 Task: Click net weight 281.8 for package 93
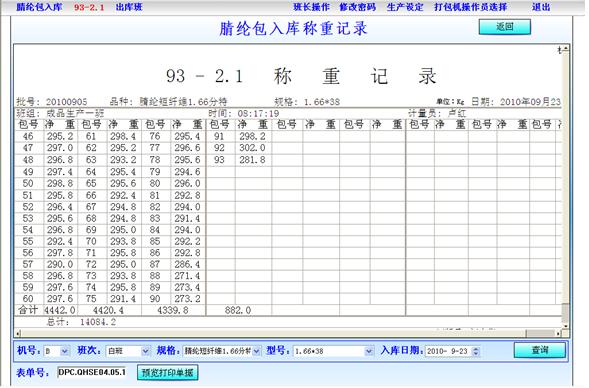coord(252,160)
